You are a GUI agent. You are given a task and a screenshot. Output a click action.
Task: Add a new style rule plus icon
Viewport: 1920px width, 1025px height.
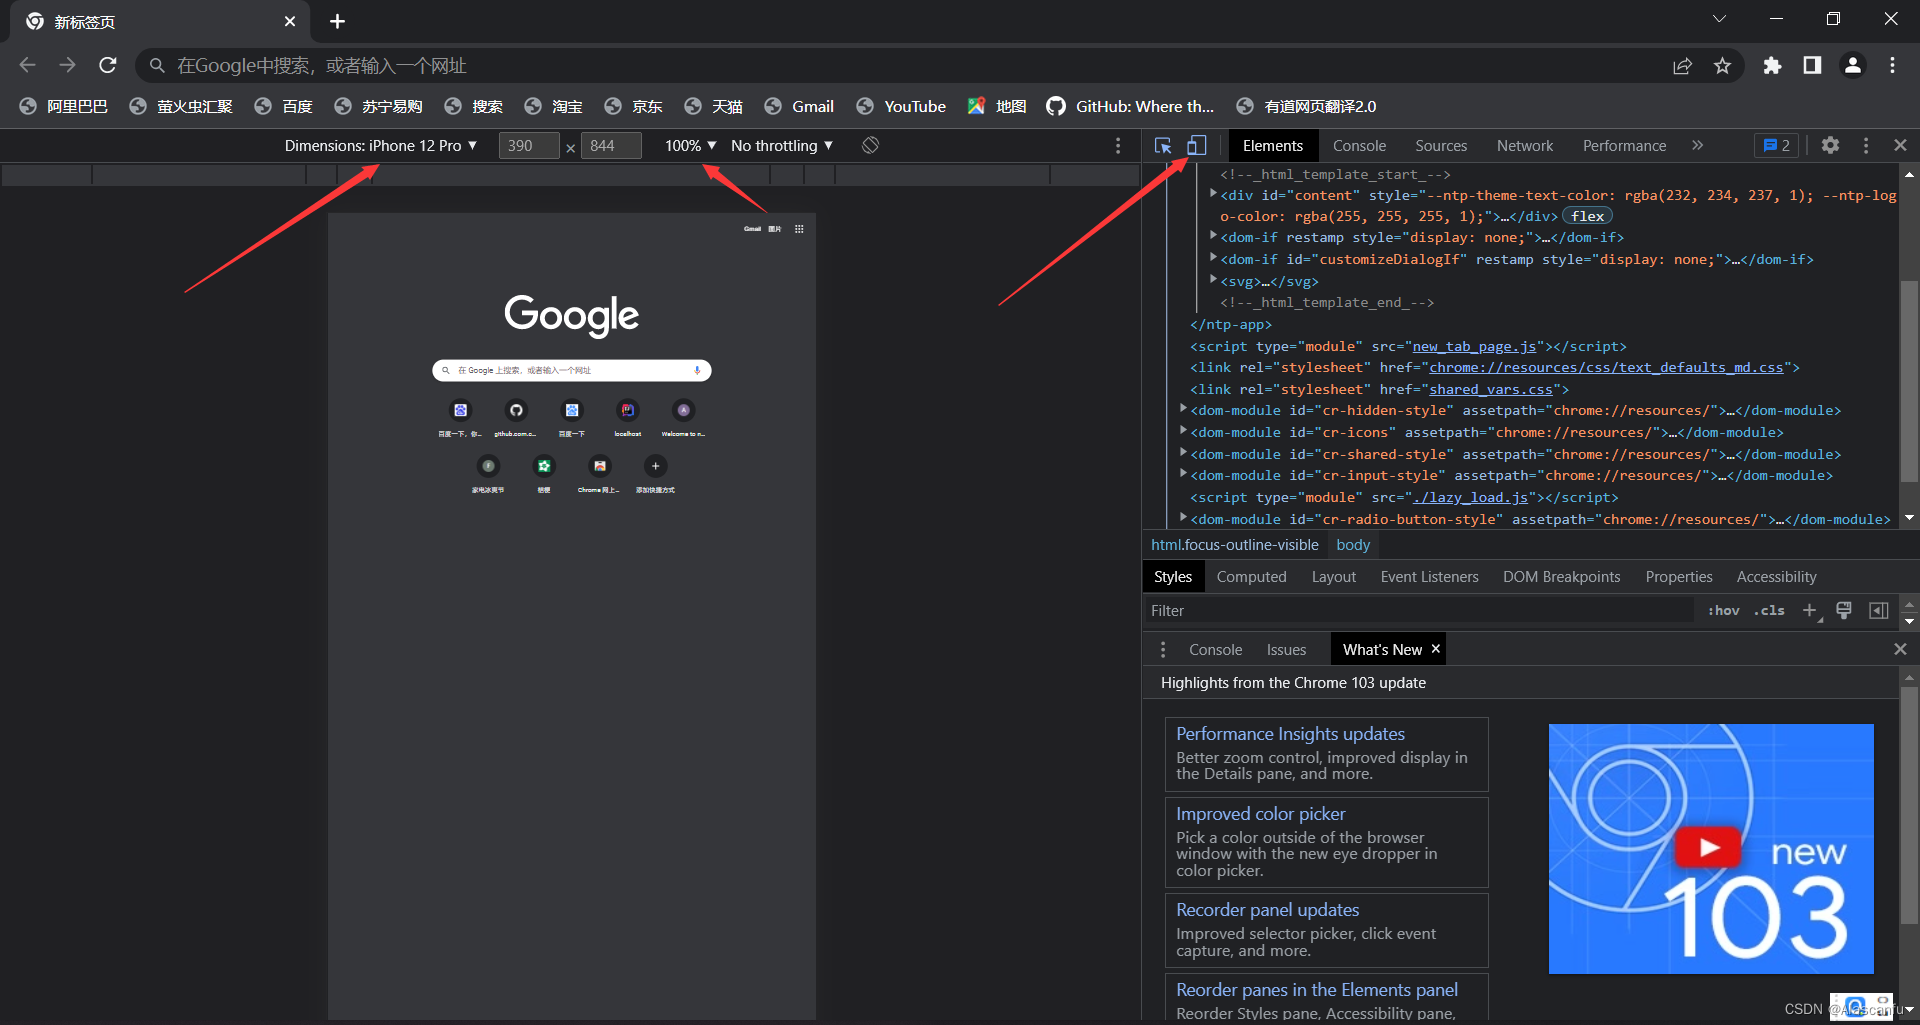1809,611
